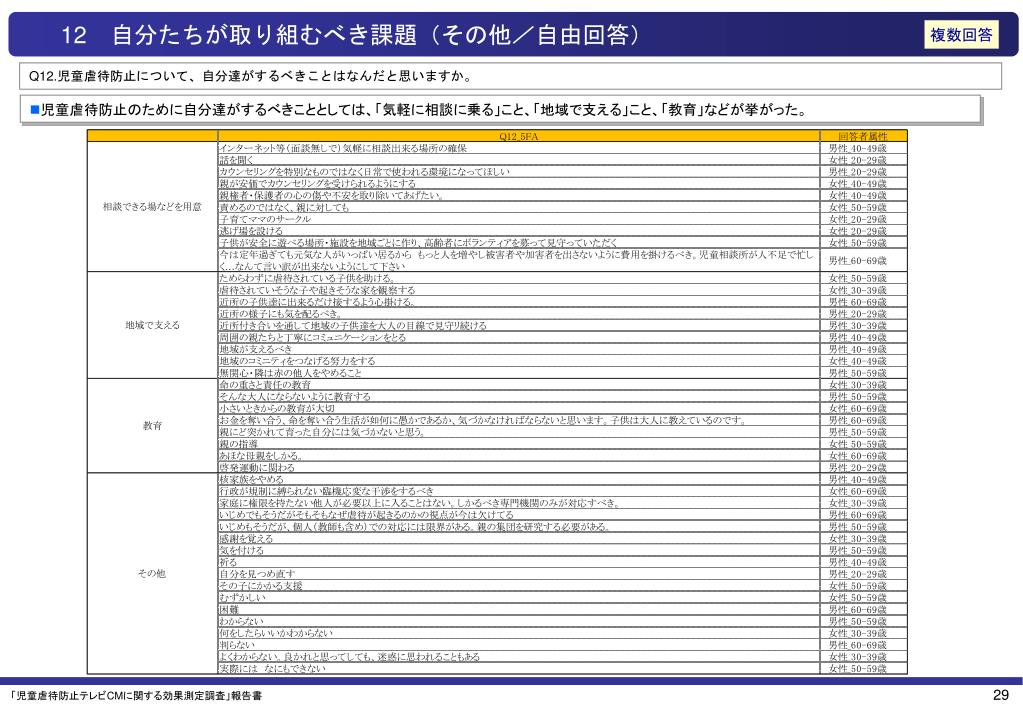Click the row starting '親権者・保護者の心の傷や不安'

(x=519, y=195)
